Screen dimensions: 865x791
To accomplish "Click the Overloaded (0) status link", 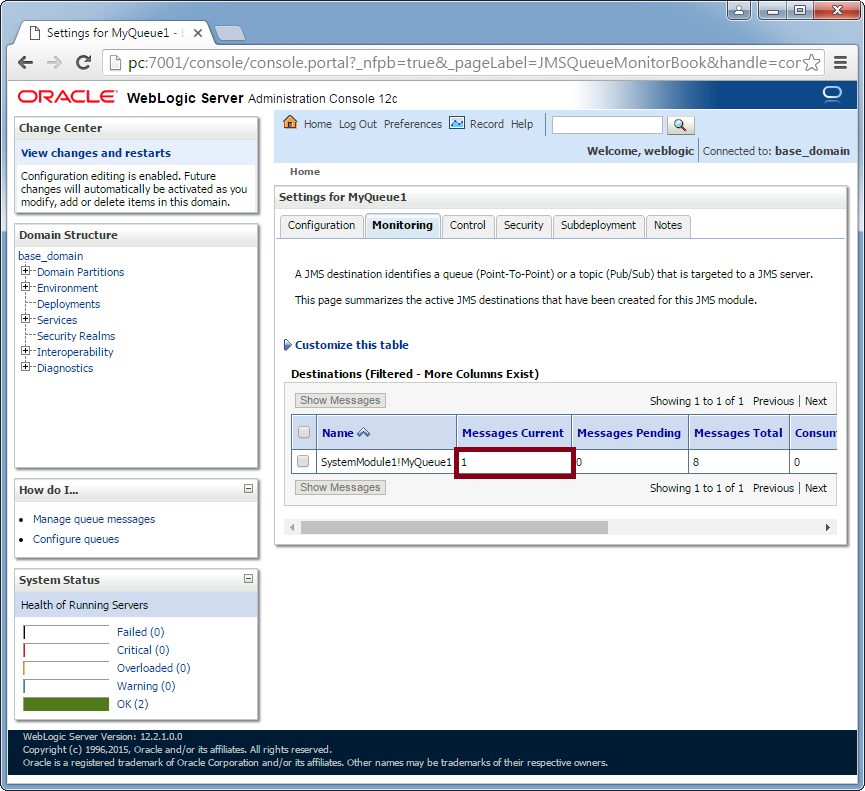I will point(153,668).
